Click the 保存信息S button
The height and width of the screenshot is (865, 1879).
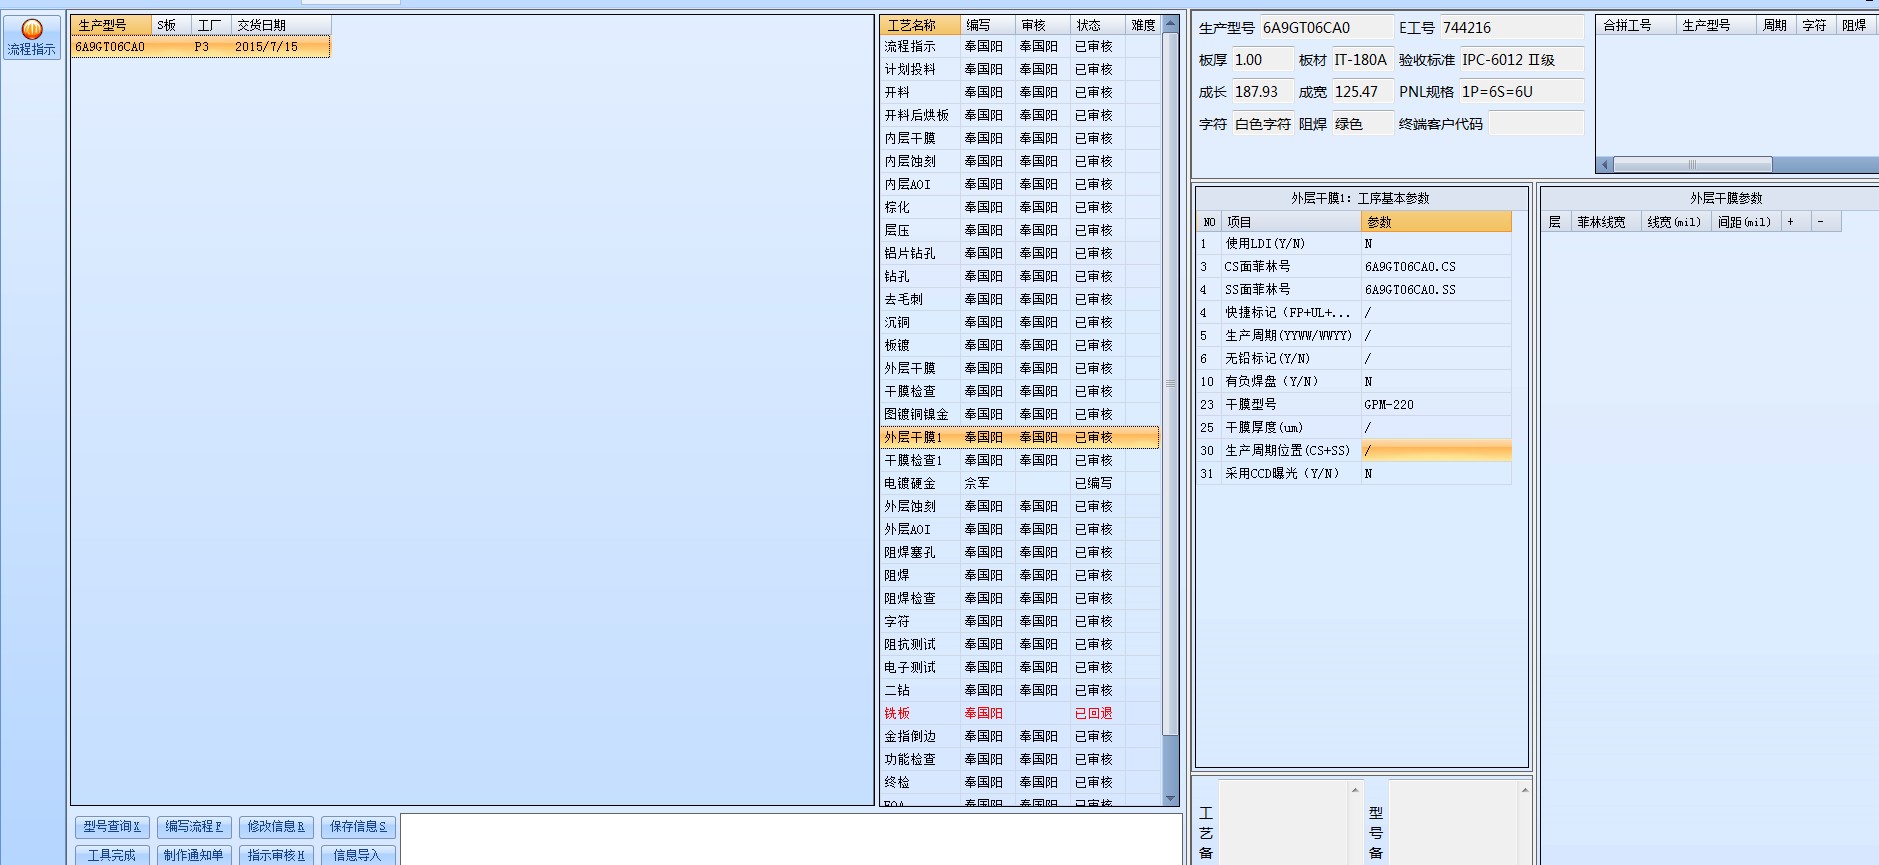pyautogui.click(x=358, y=827)
